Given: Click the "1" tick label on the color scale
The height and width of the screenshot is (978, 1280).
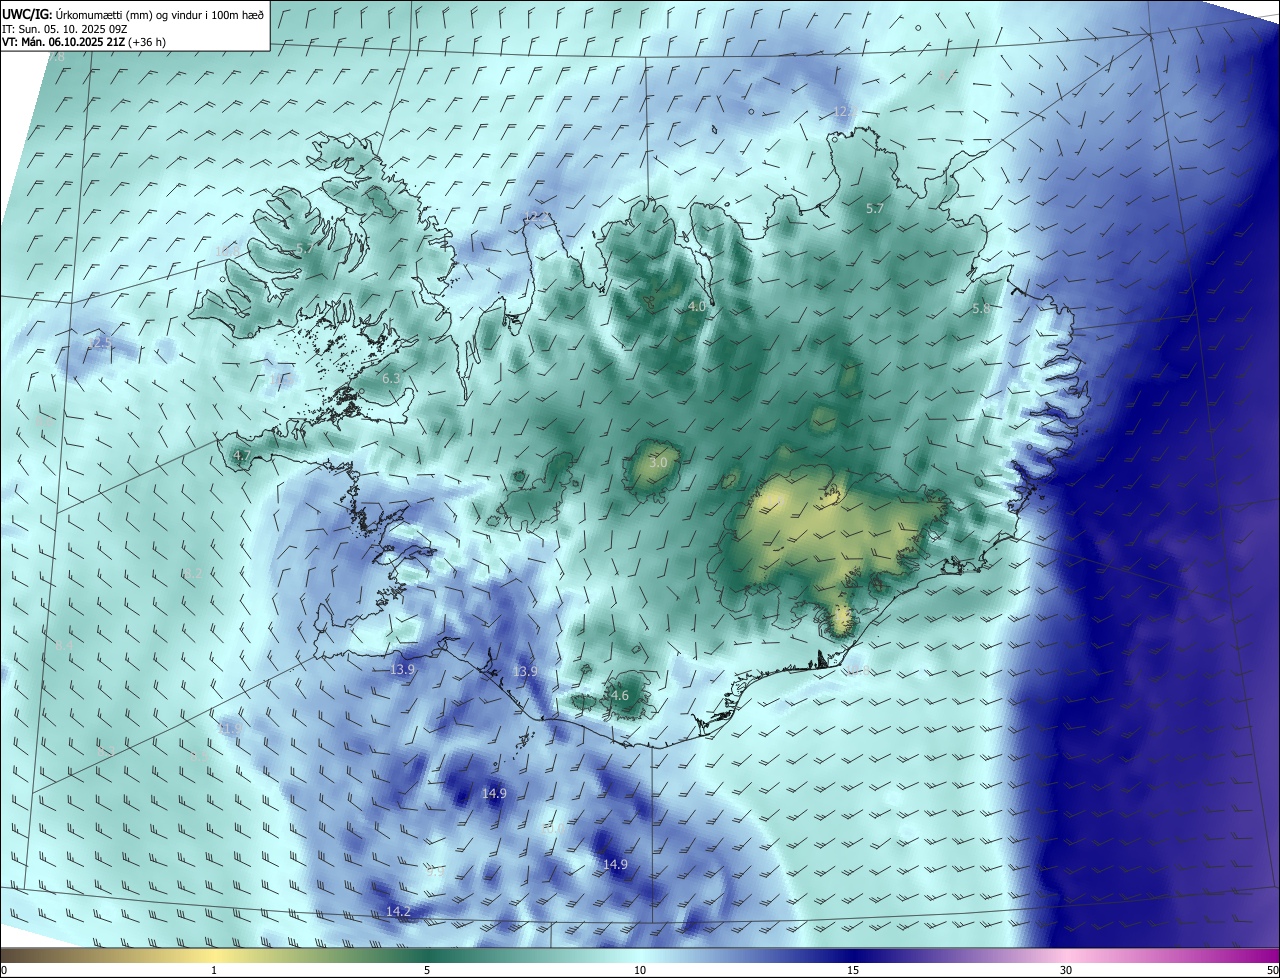Looking at the screenshot, I should (214, 970).
